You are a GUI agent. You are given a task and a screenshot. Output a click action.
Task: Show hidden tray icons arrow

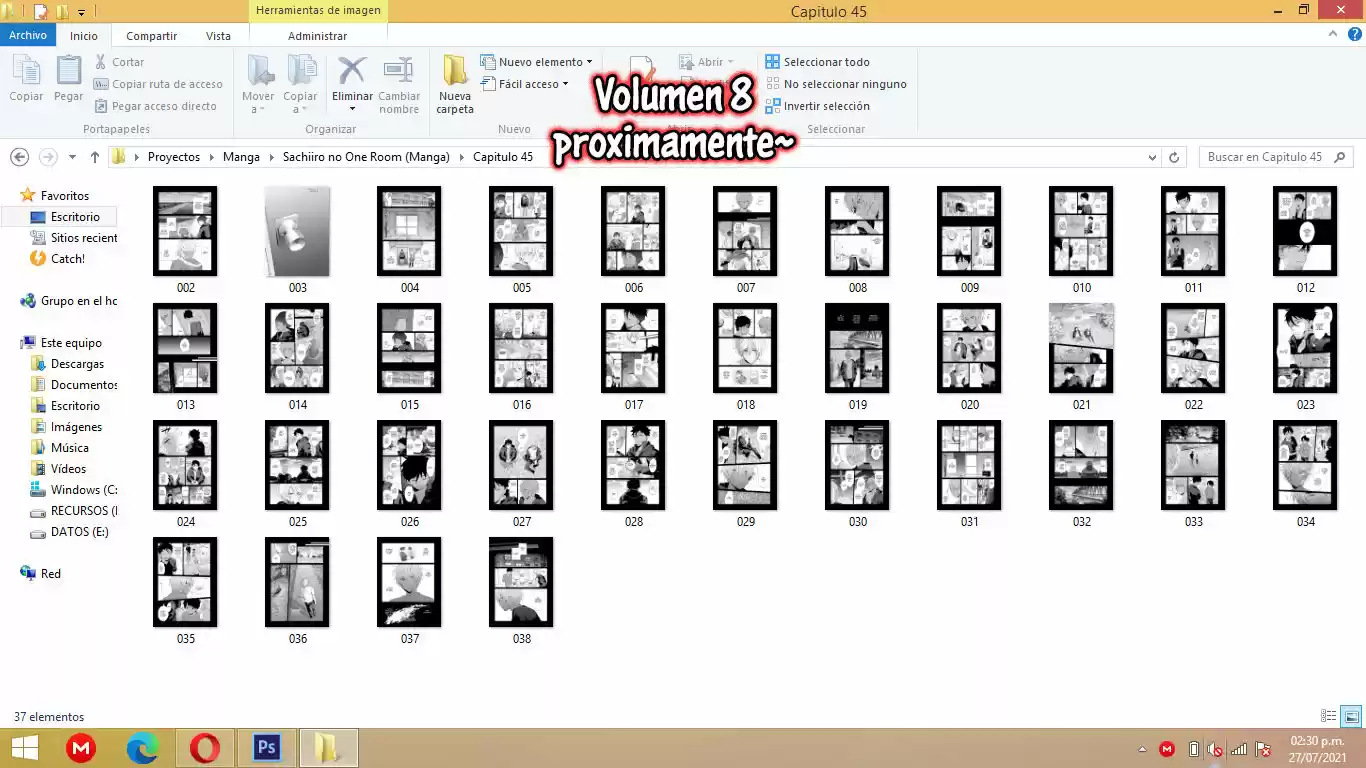coord(1142,749)
